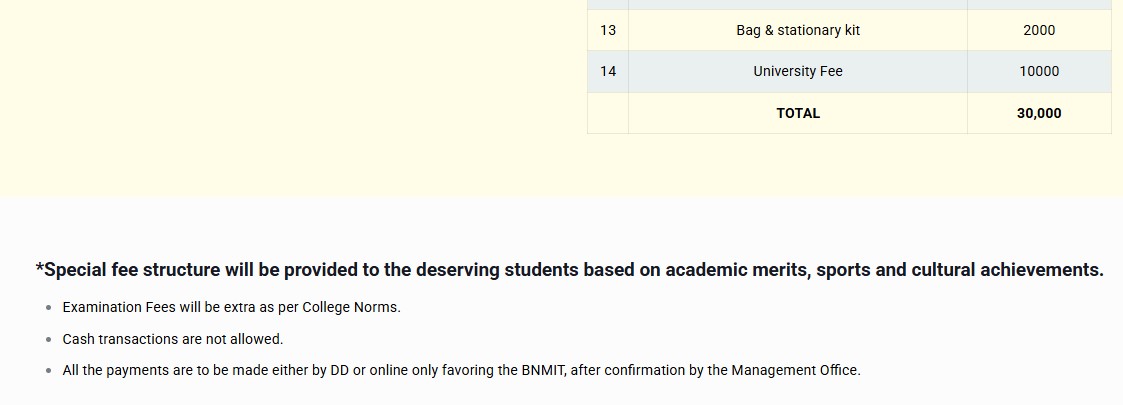
Task: Click the bullet before Examination Fees
Action: tap(49, 308)
